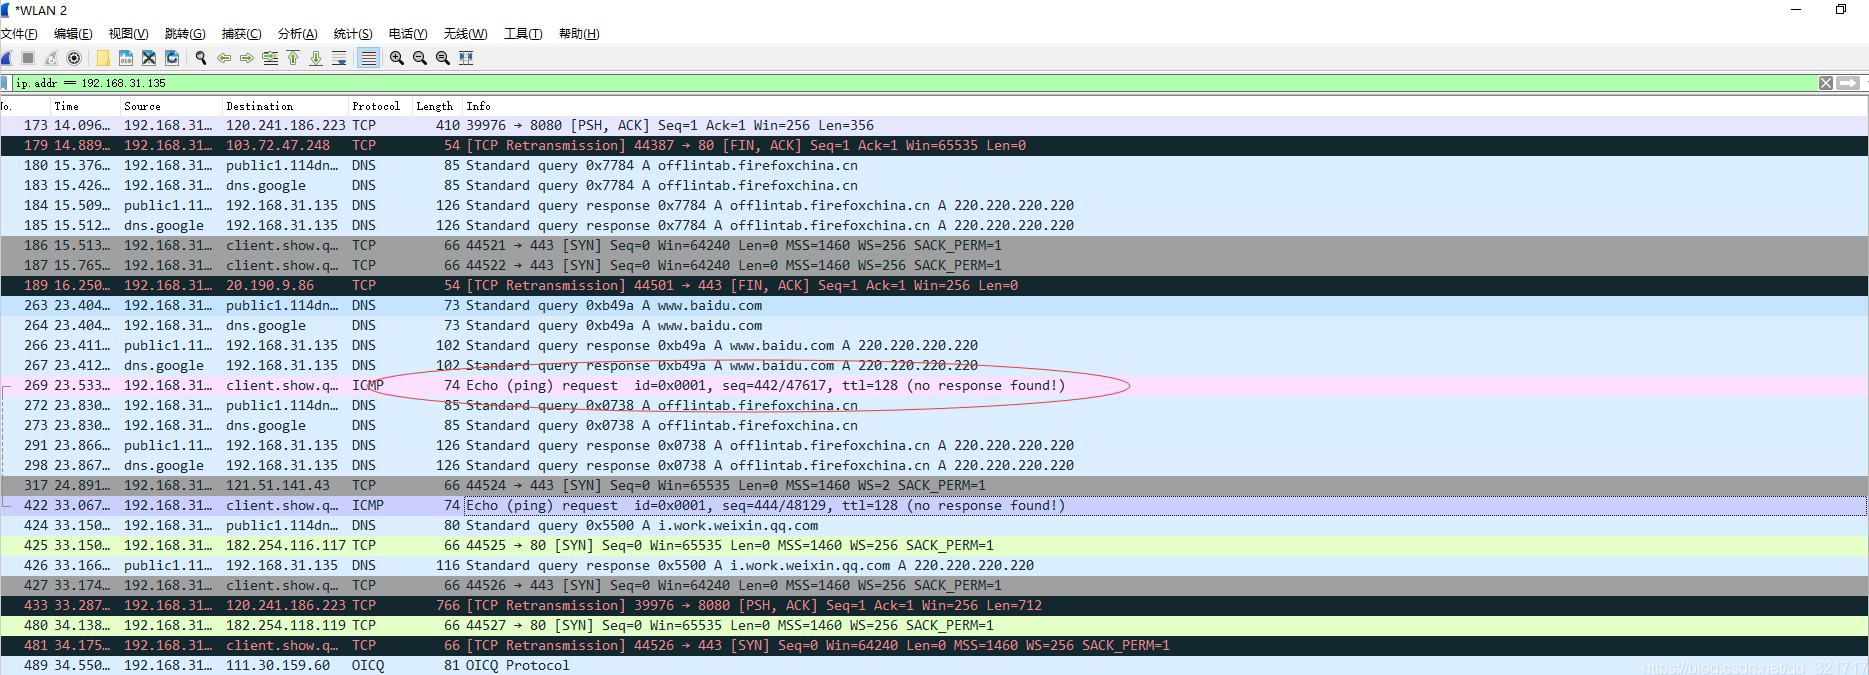Sort packets by the Time column
The height and width of the screenshot is (675, 1869).
(x=85, y=106)
